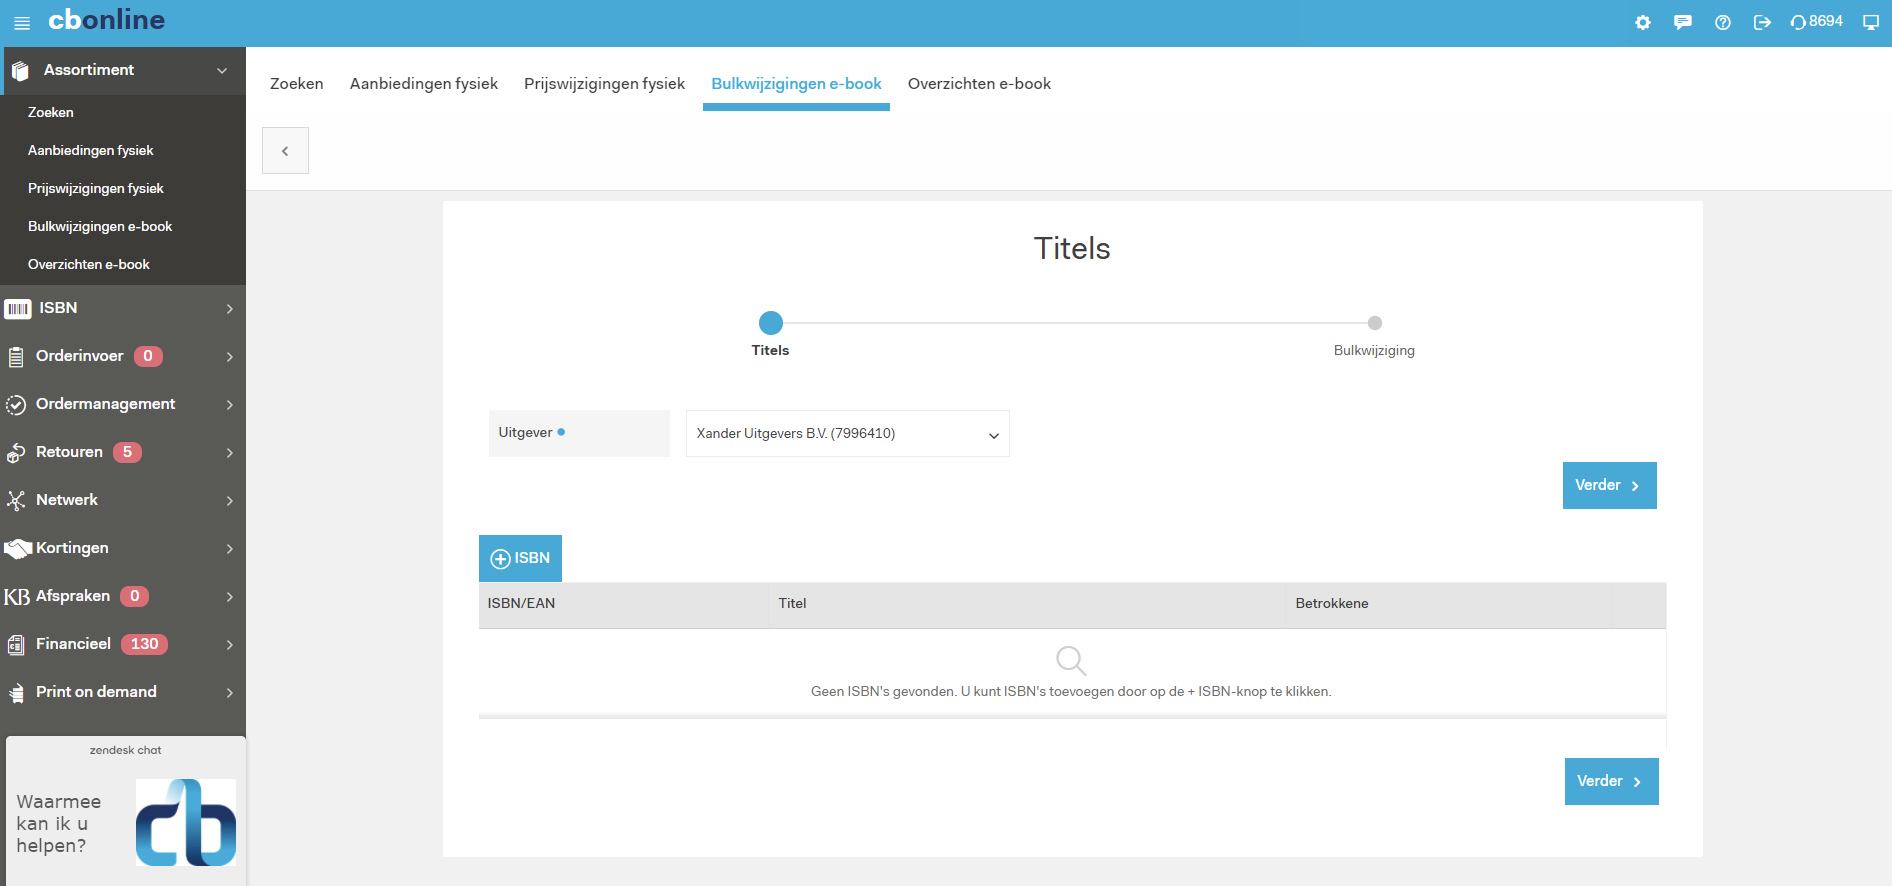Switch to Aanbiedingen fysiek tab
Image resolution: width=1892 pixels, height=886 pixels.
click(424, 84)
